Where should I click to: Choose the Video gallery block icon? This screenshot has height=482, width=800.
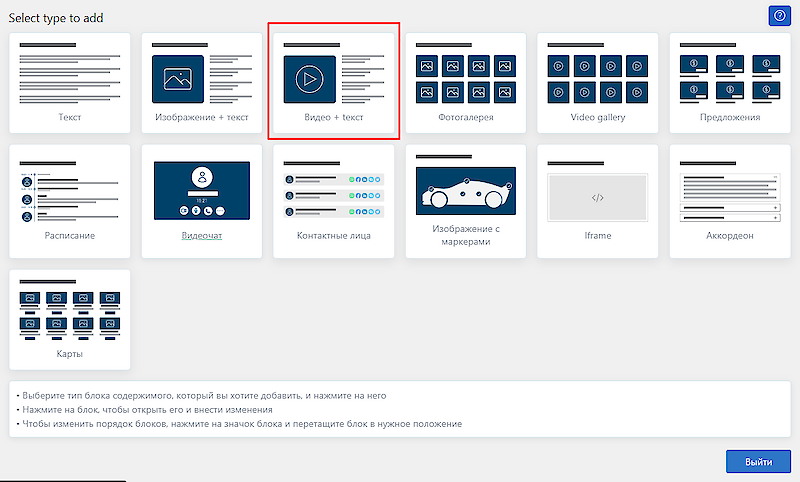tap(598, 75)
